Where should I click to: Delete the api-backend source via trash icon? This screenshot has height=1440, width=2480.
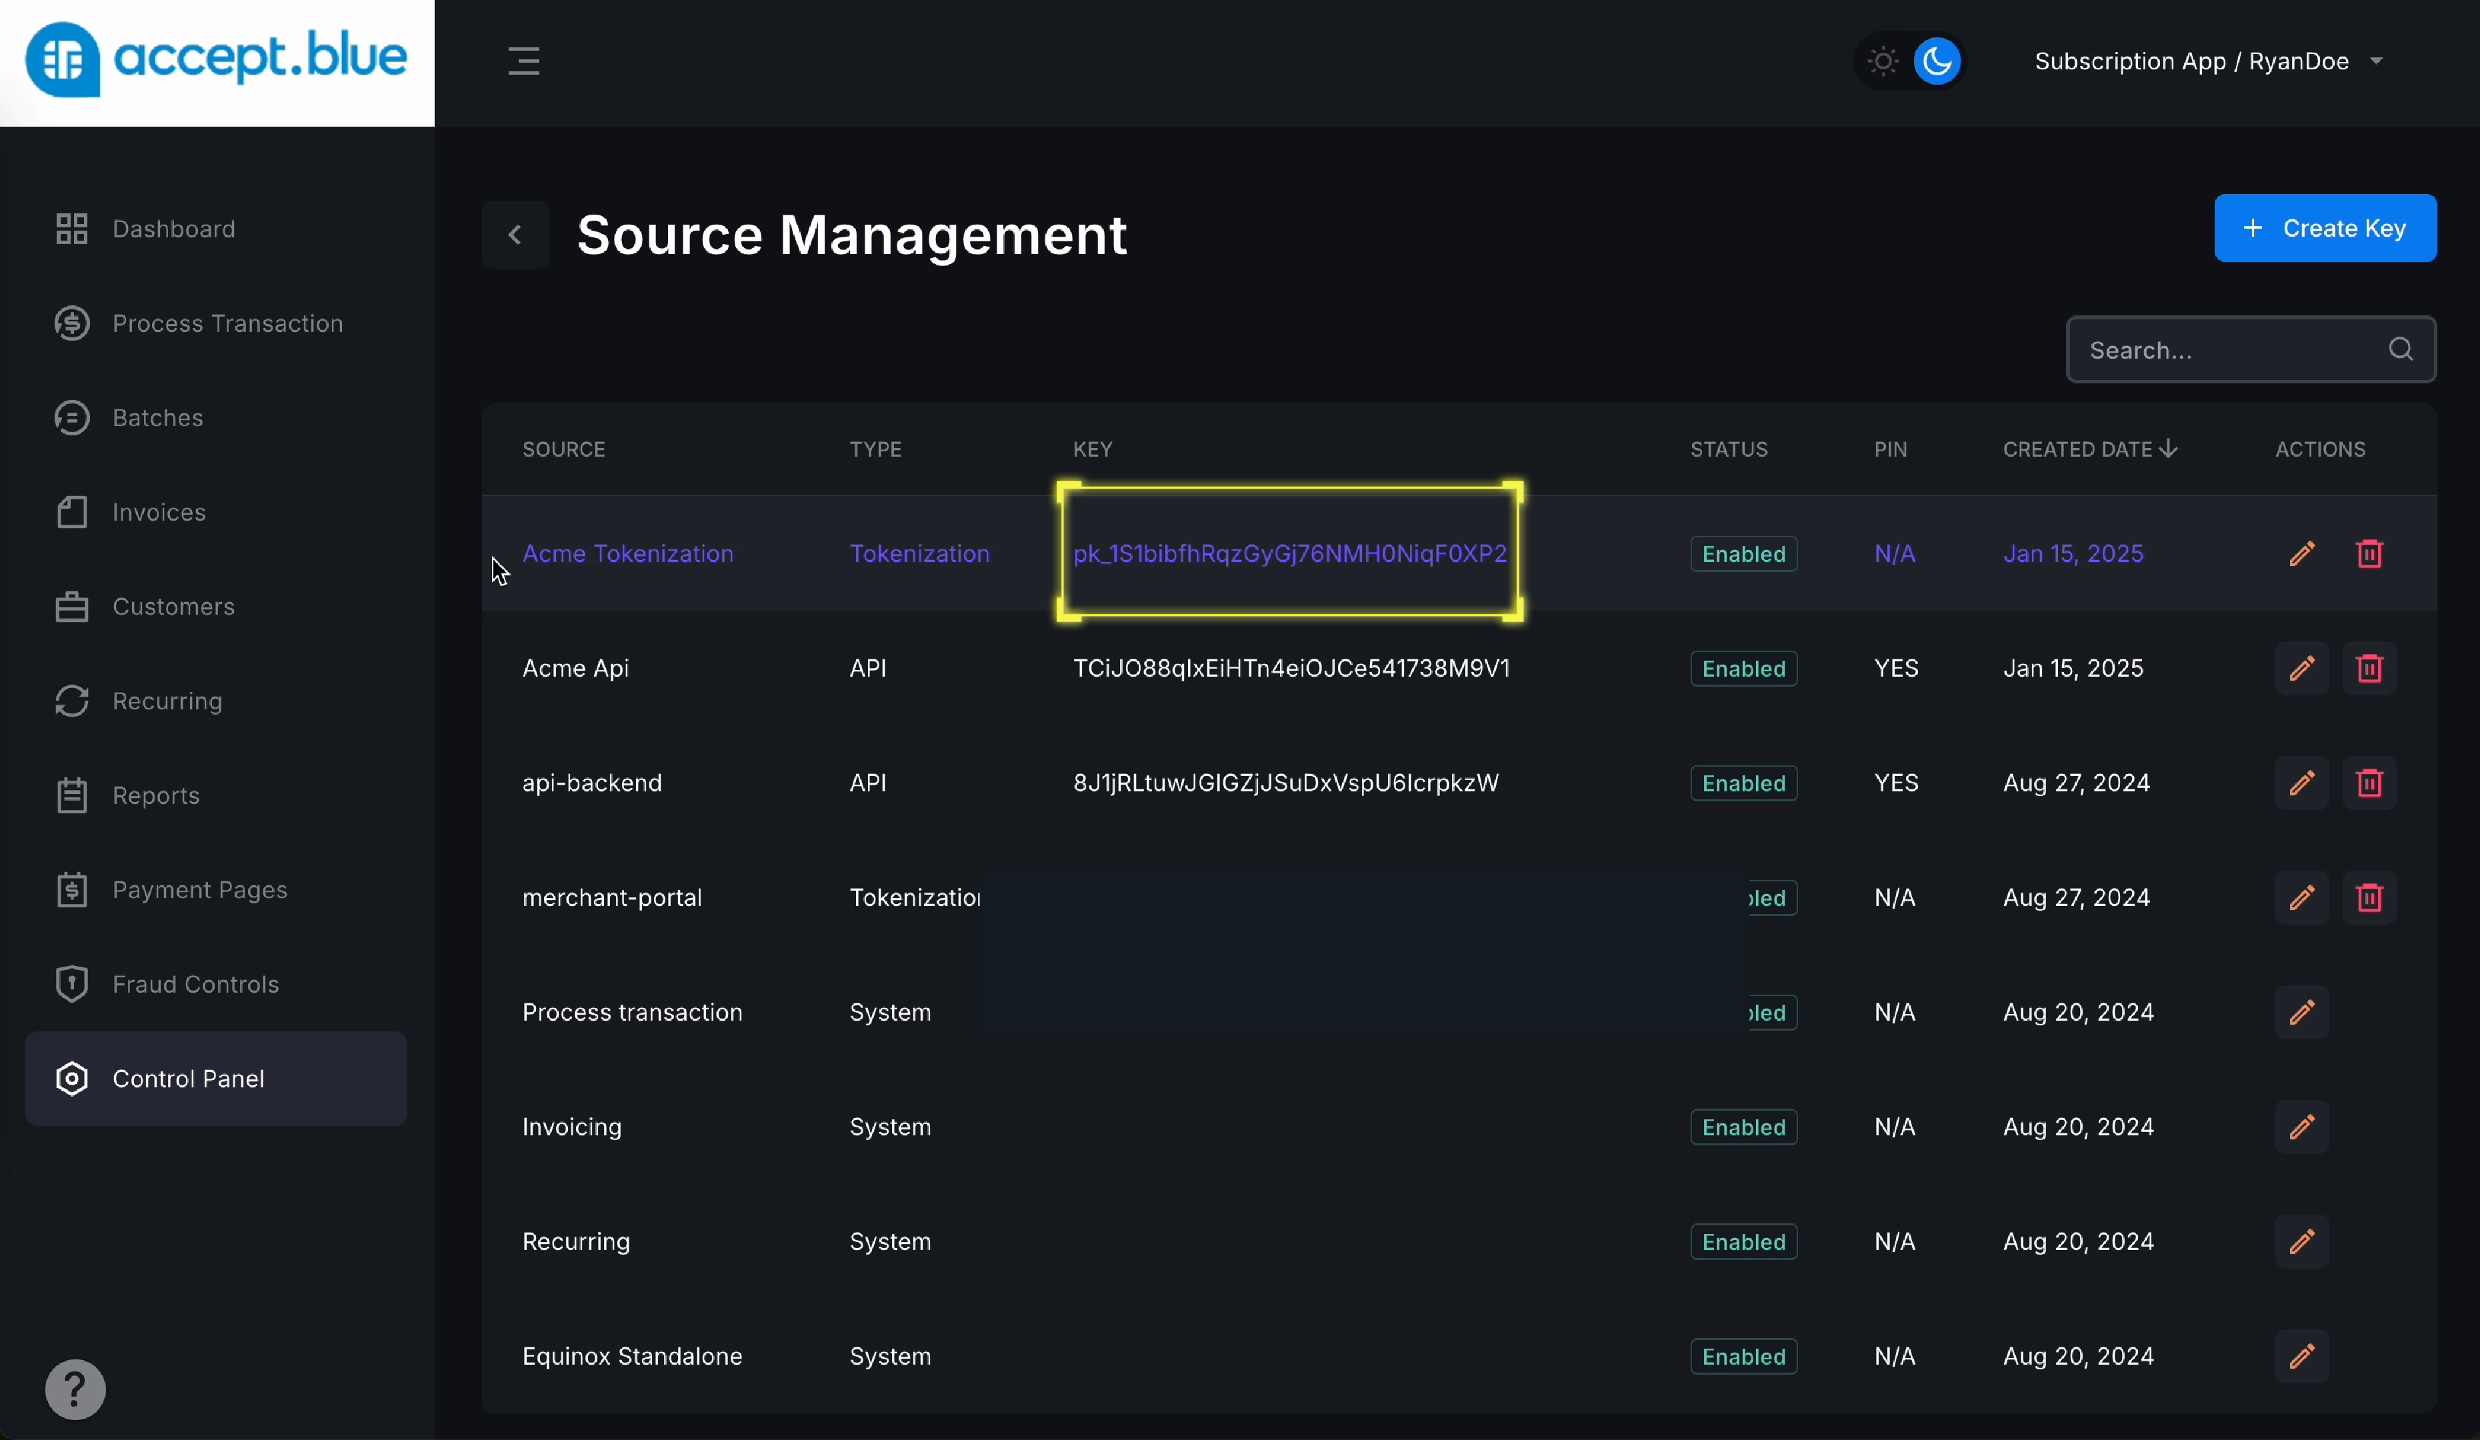pyautogui.click(x=2370, y=783)
